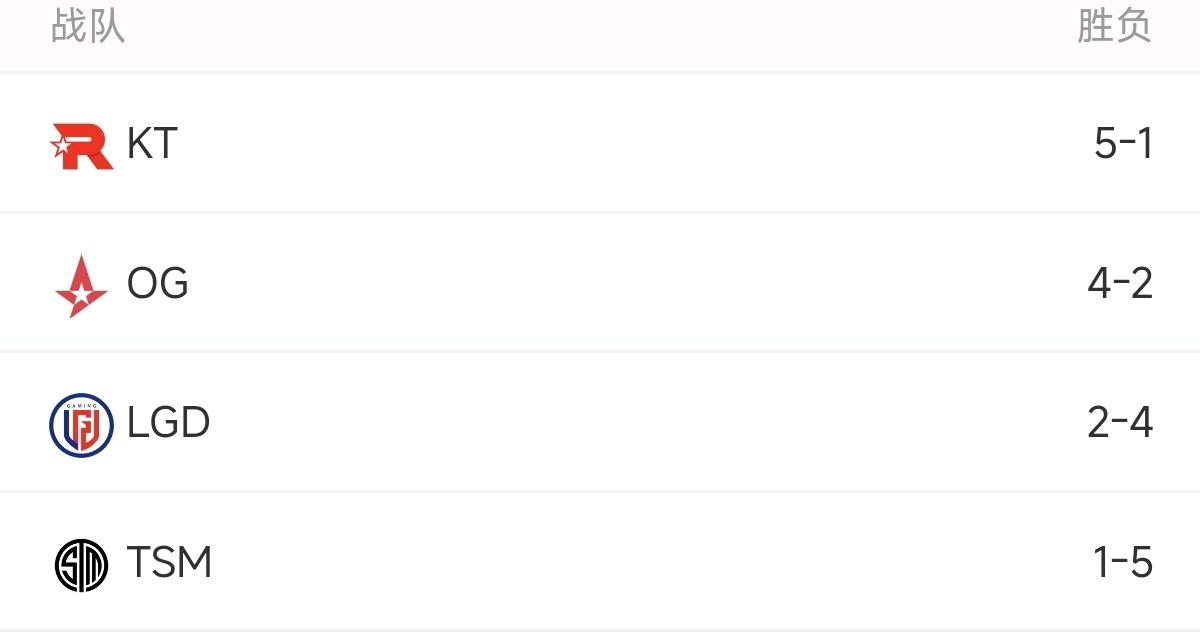1200x632 pixels.
Task: Click the TSM 1-5 record
Action: click(x=1124, y=564)
